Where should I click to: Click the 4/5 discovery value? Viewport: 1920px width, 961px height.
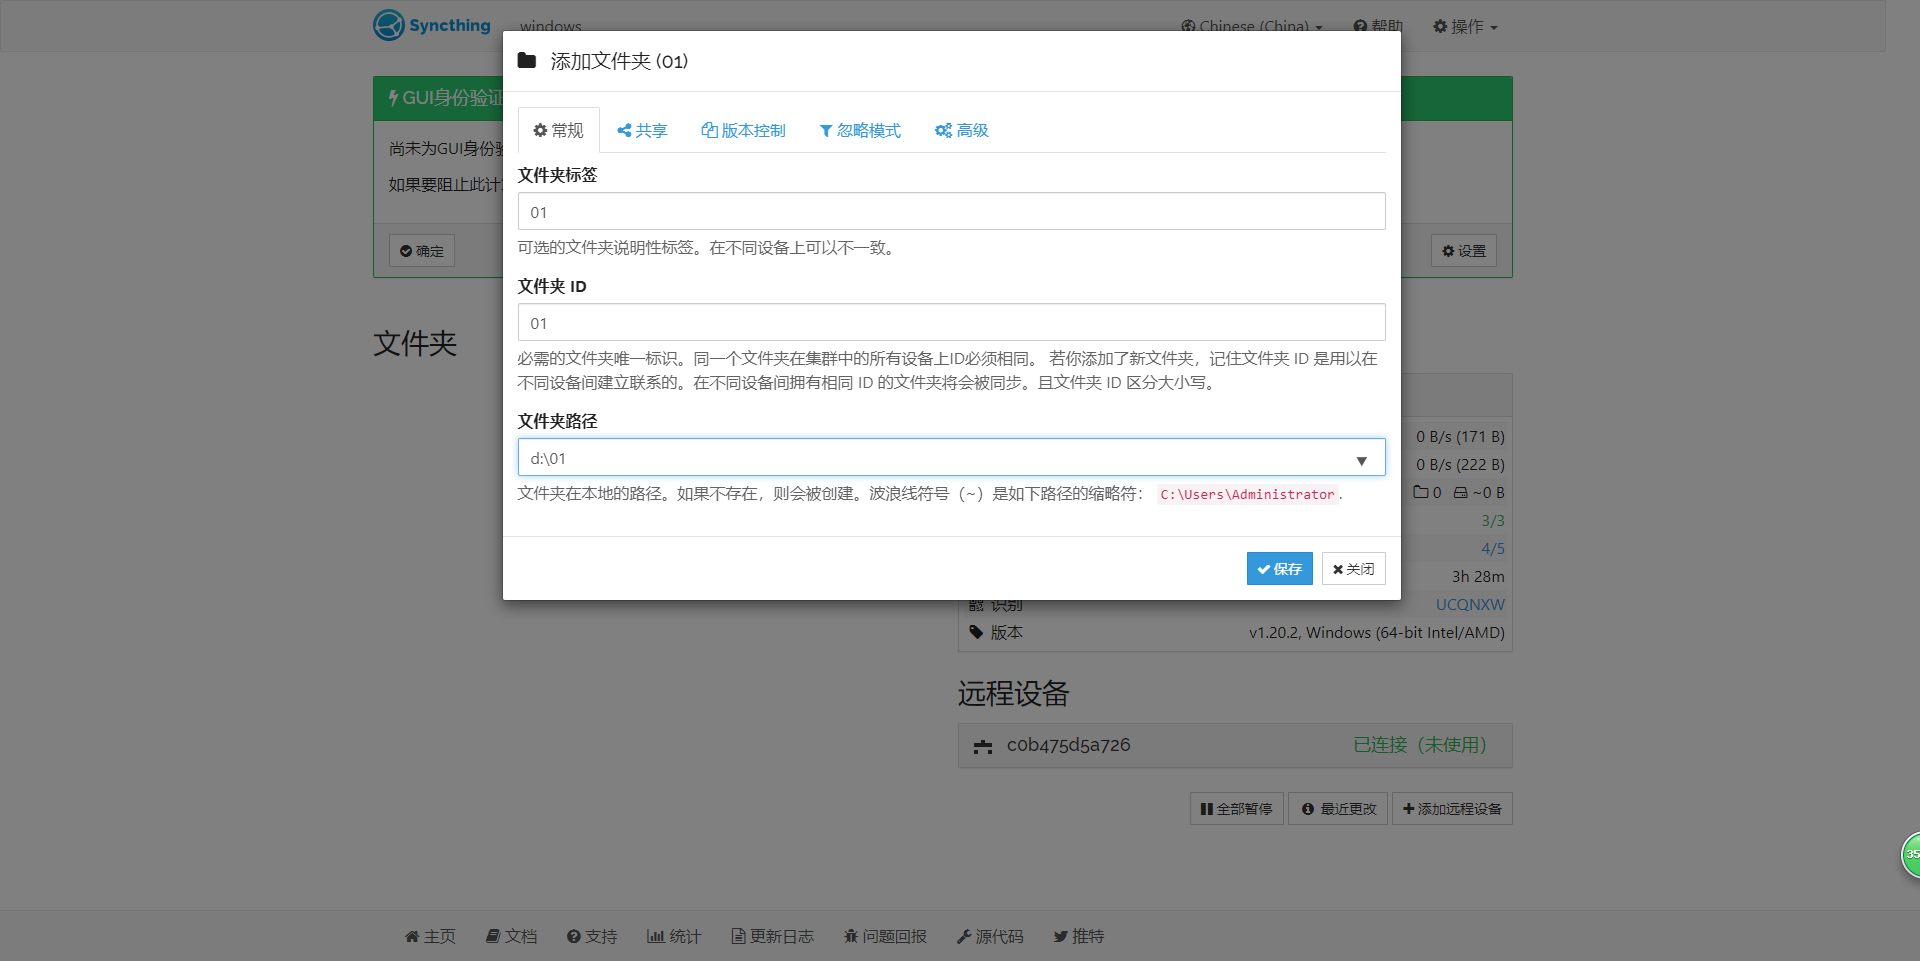tap(1493, 548)
